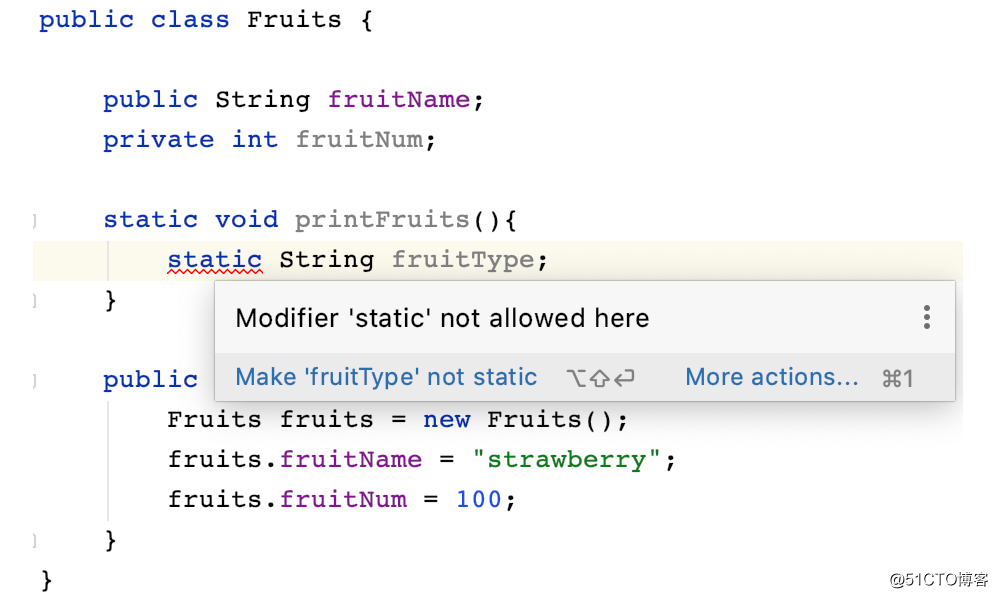Open the More actions... link
998x598 pixels.
pos(771,377)
